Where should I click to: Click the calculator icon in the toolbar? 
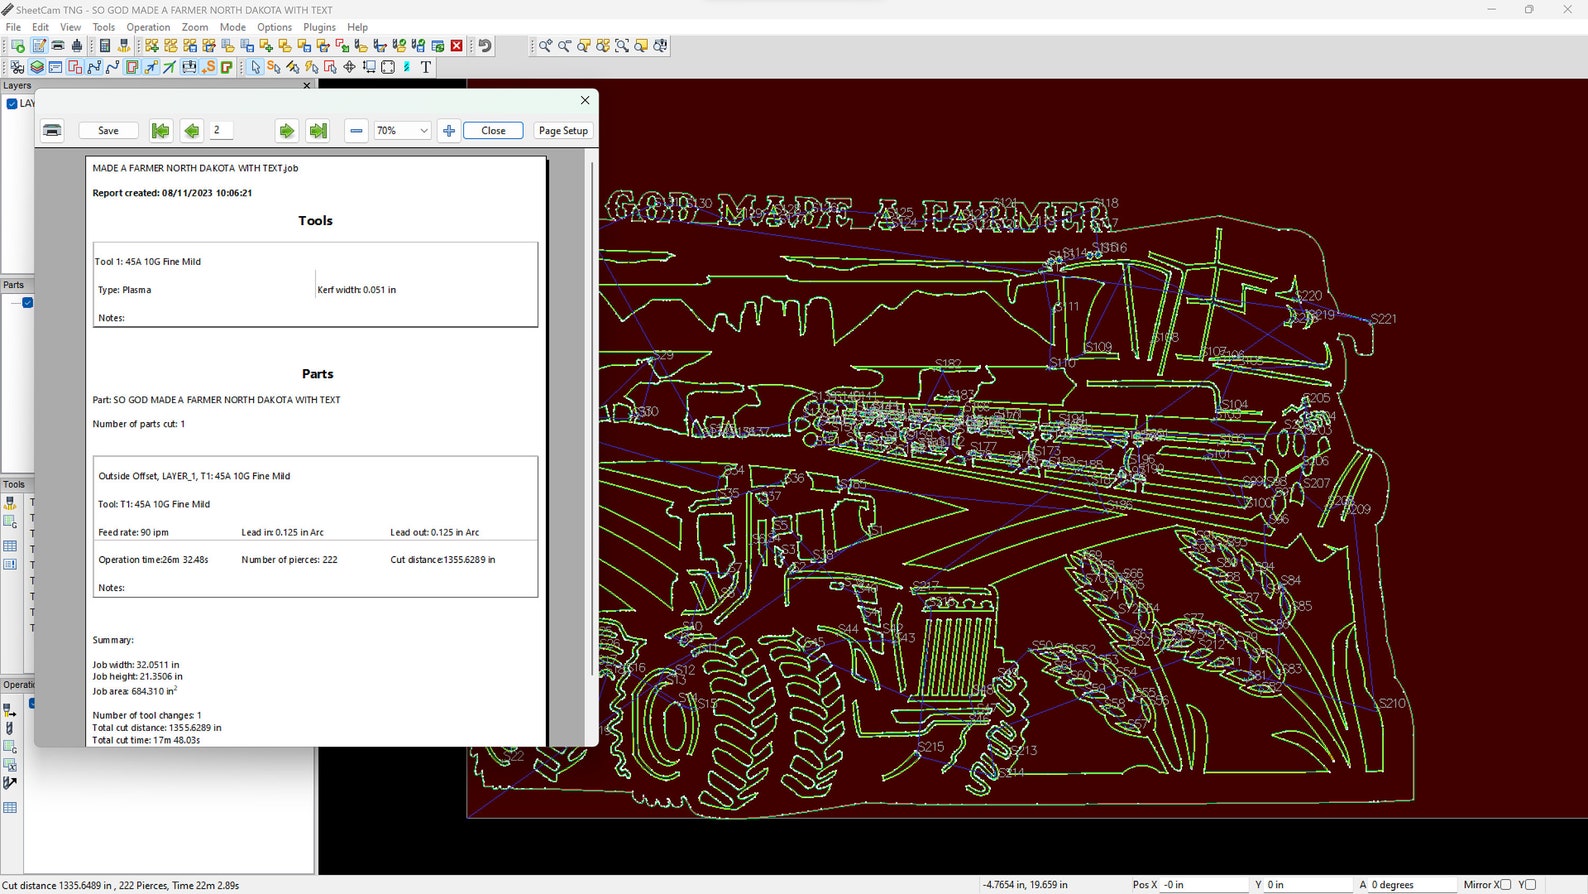coord(105,46)
